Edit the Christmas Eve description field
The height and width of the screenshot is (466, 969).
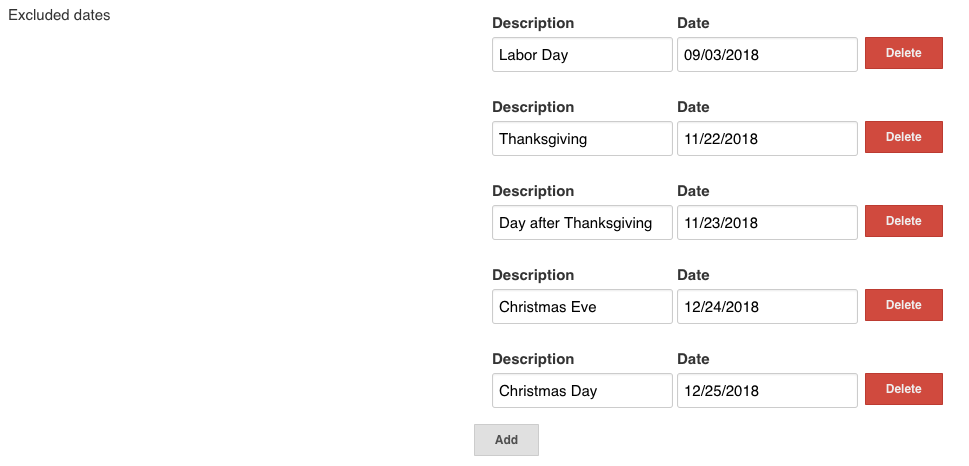(x=582, y=307)
